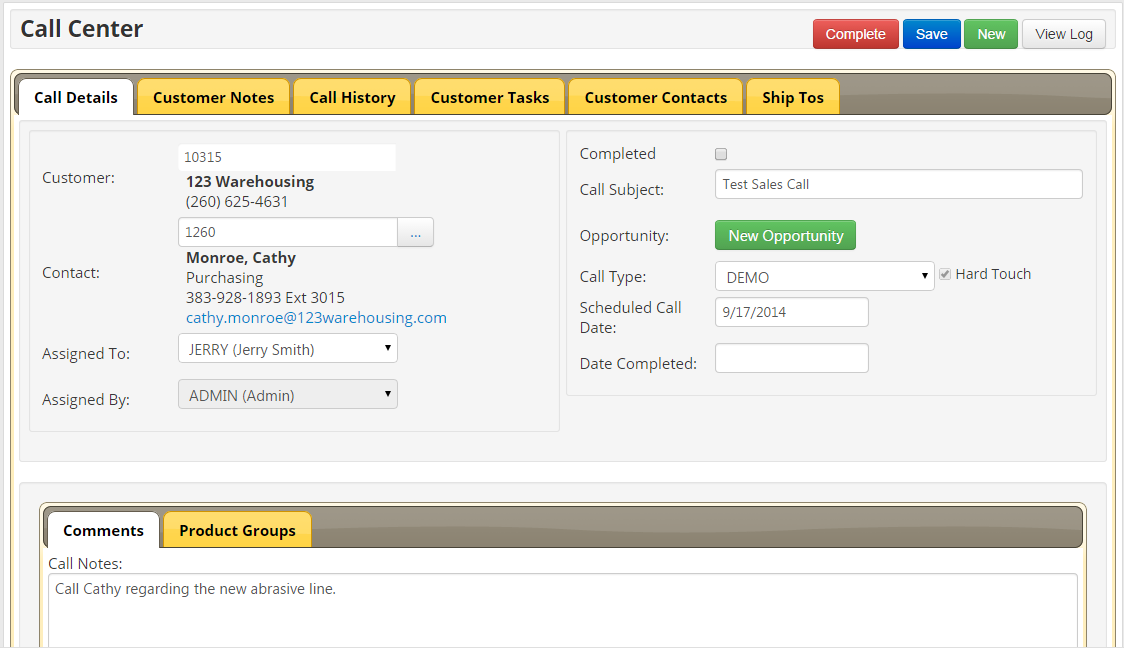This screenshot has height=648, width=1124.
Task: Click the red Complete button
Action: click(x=855, y=34)
